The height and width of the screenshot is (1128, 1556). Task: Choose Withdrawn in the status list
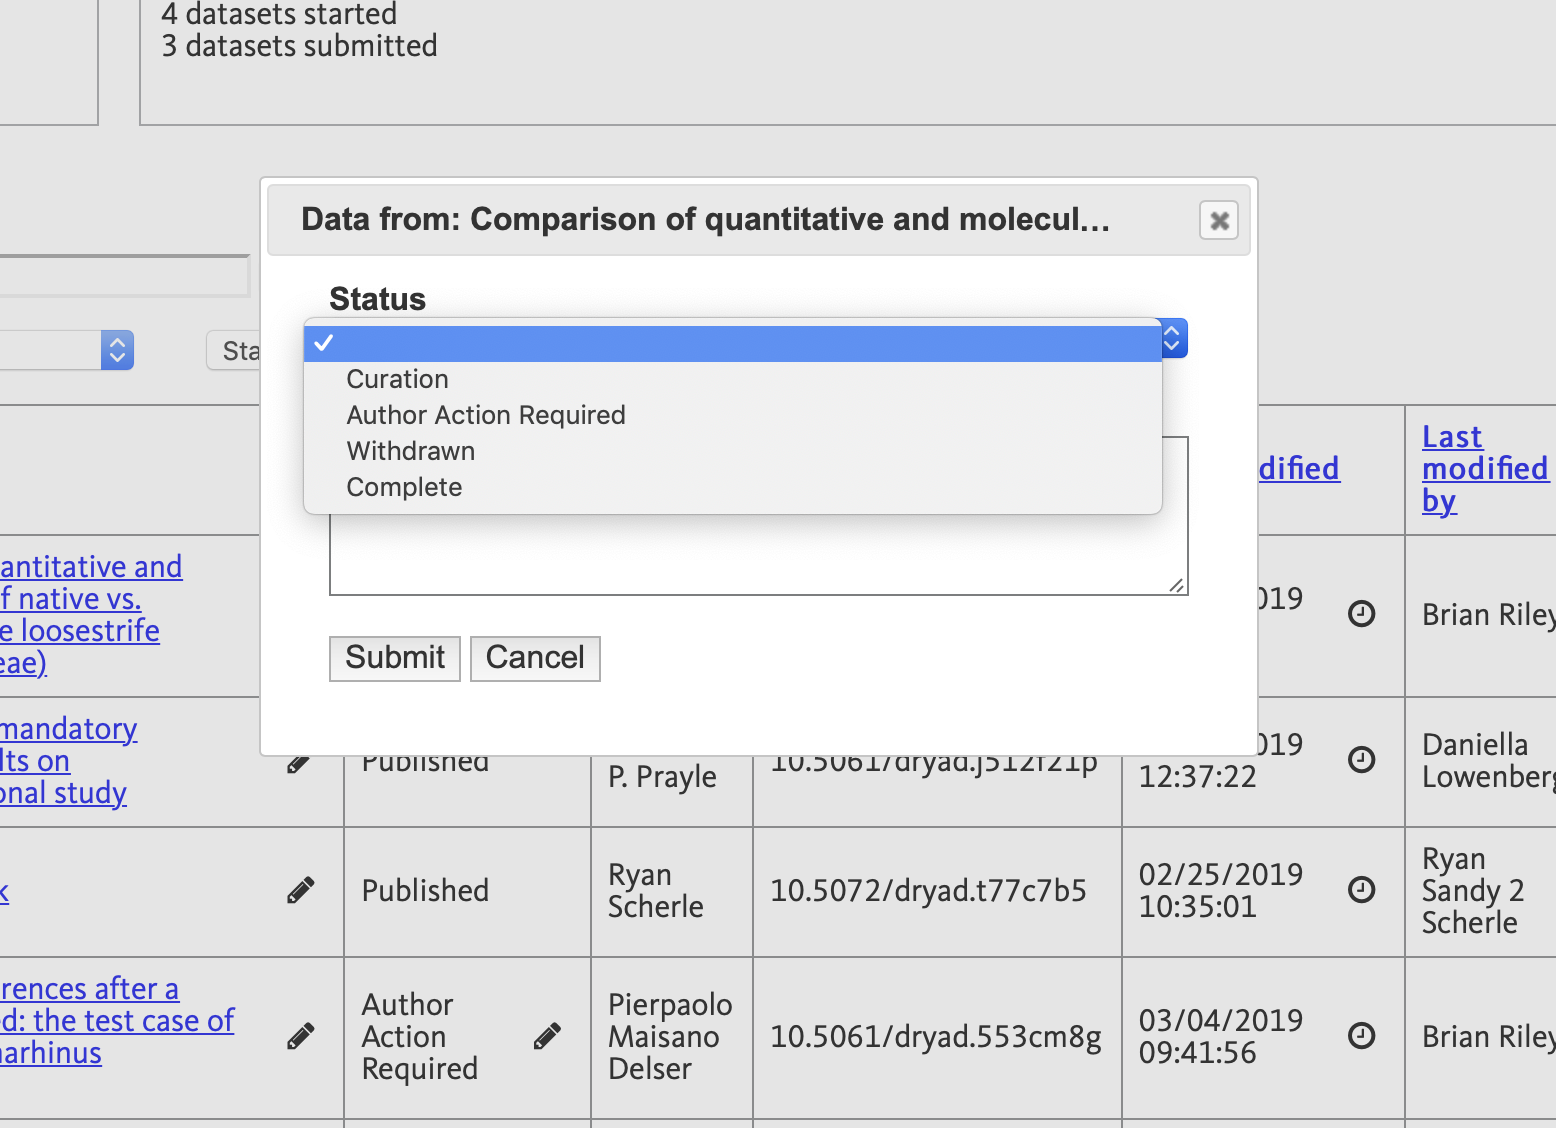[410, 451]
